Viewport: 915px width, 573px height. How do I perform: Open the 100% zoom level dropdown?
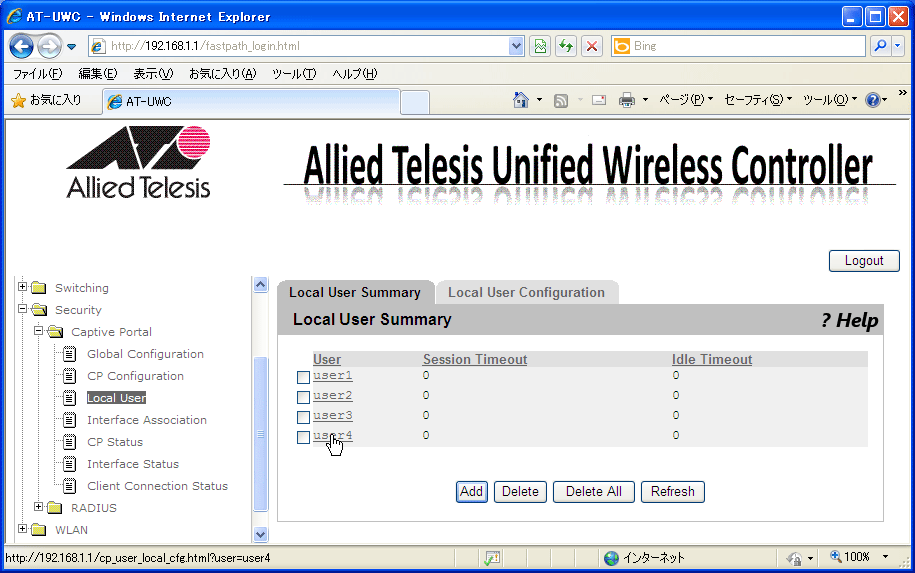coord(885,557)
